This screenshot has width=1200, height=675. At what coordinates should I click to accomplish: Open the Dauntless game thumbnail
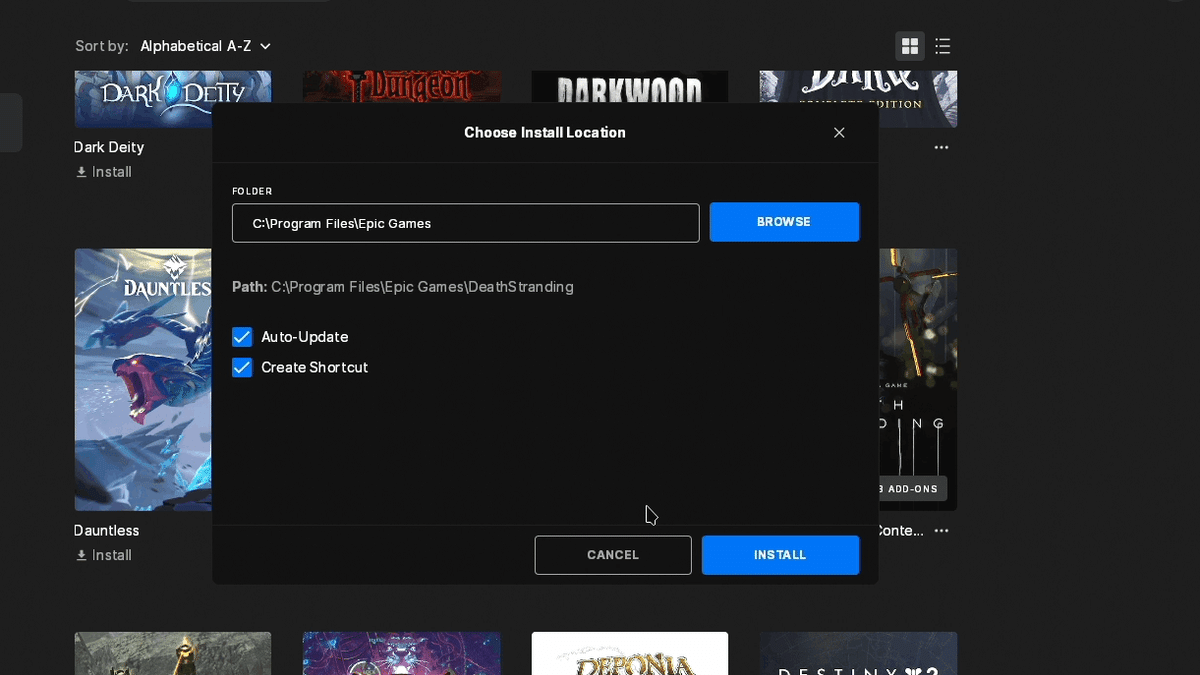coord(143,380)
